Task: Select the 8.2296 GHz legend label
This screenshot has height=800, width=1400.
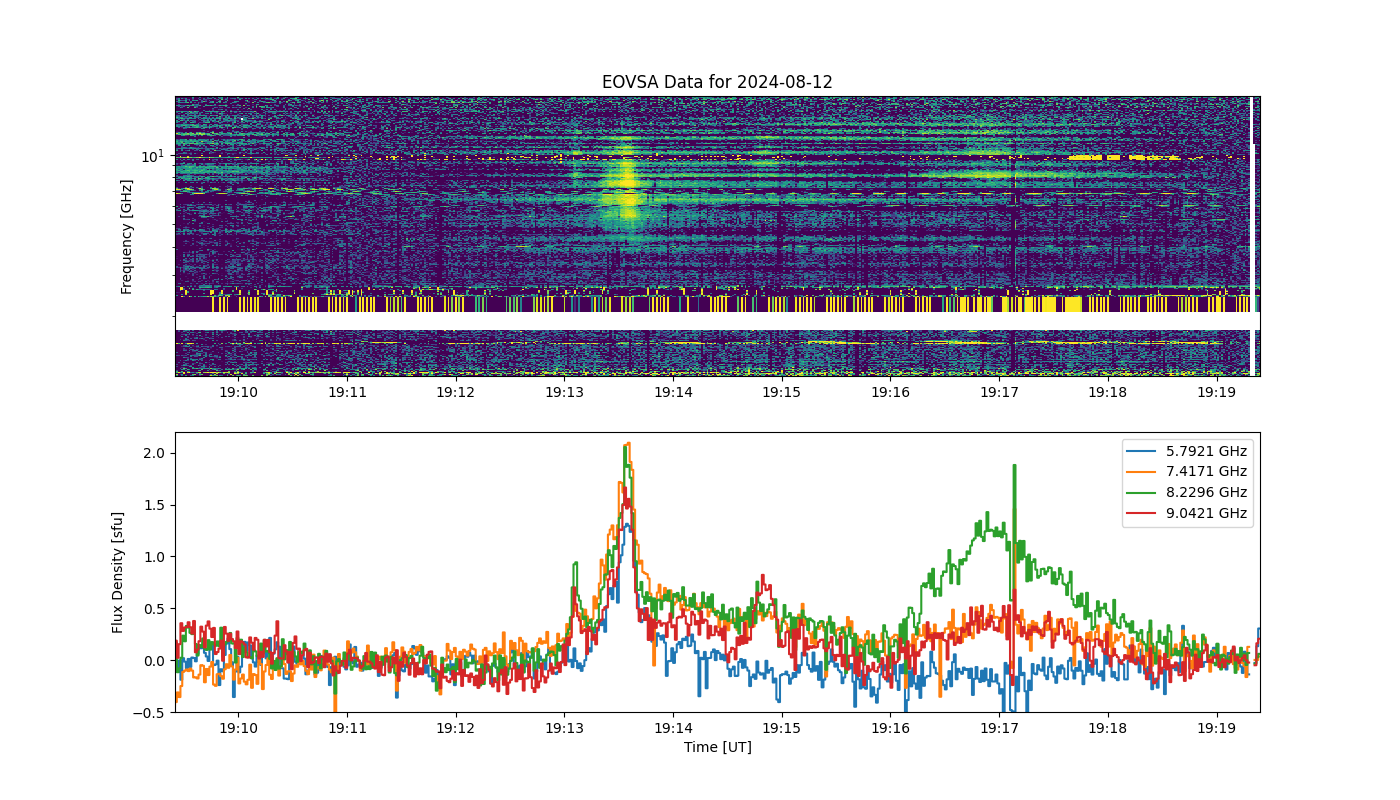Action: pos(1206,492)
